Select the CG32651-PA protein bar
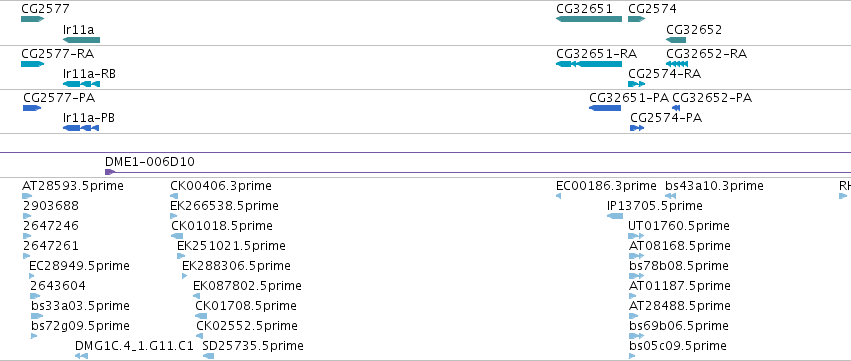Viewport: 851px width, 361px height. pos(605,108)
